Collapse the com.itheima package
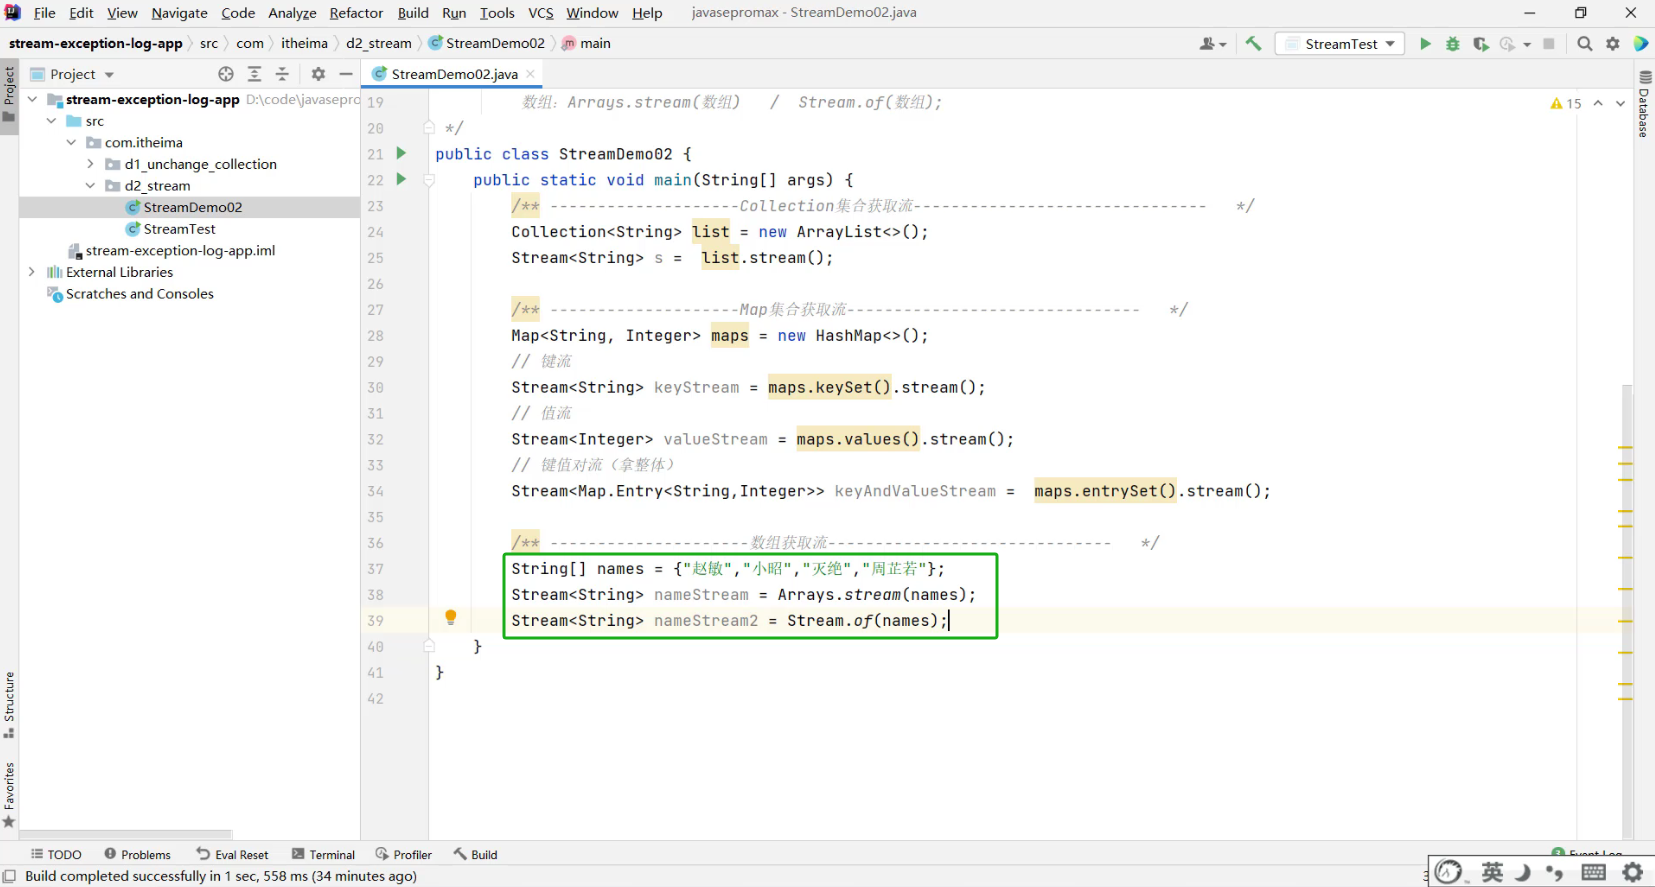 72,142
